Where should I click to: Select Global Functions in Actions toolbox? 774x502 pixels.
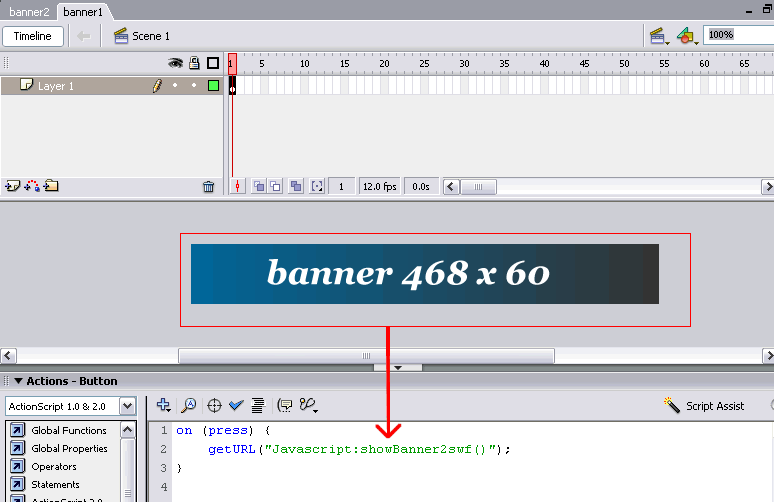coord(68,431)
